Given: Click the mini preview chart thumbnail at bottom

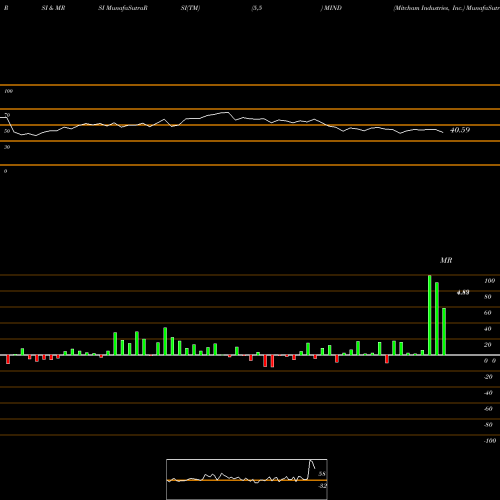Looking at the screenshot, I should point(247,479).
